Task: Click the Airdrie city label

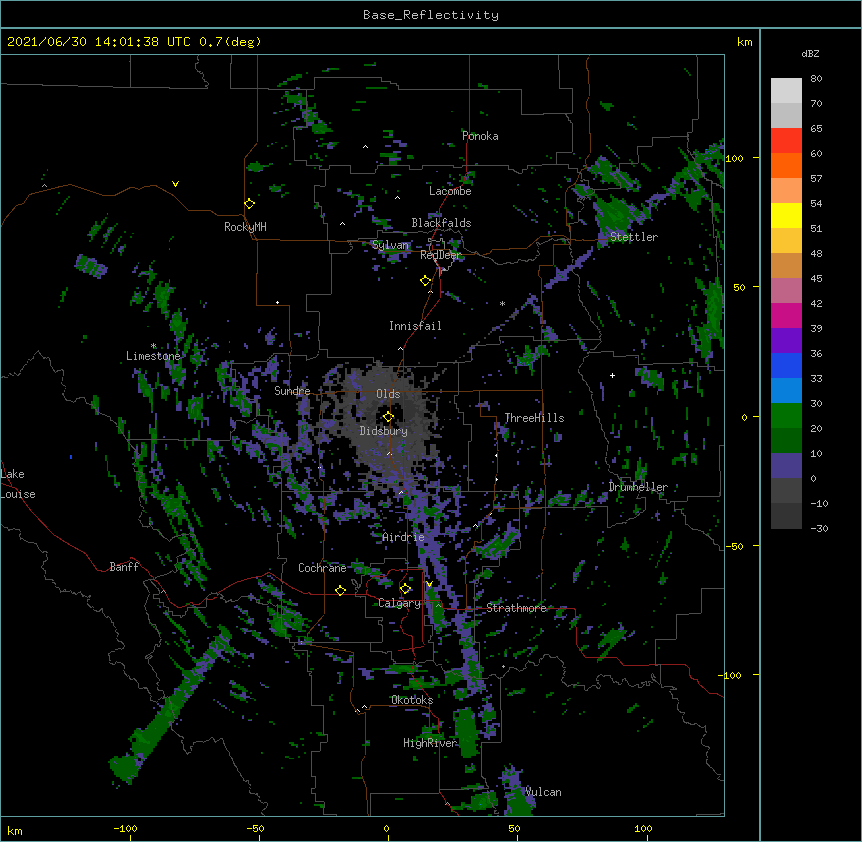Action: pos(404,537)
